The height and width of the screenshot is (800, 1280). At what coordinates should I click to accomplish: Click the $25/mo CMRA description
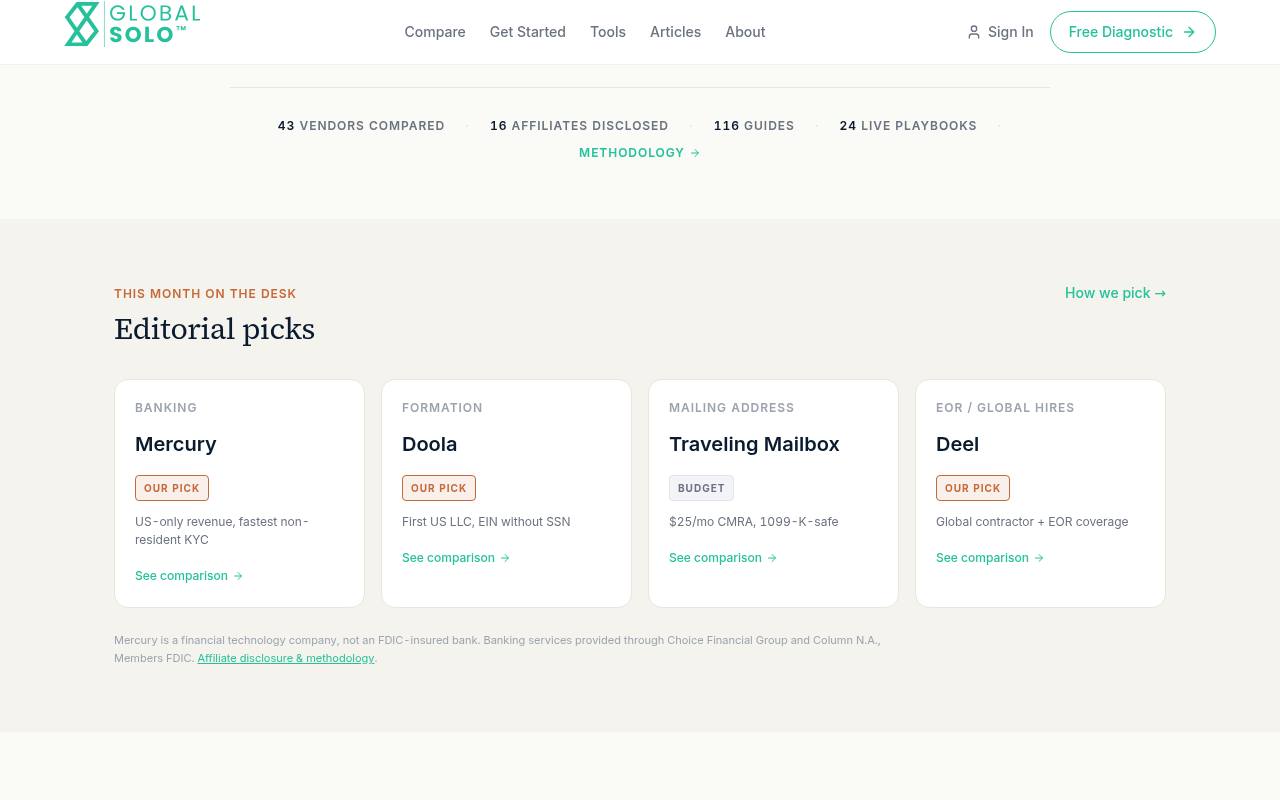coord(754,522)
